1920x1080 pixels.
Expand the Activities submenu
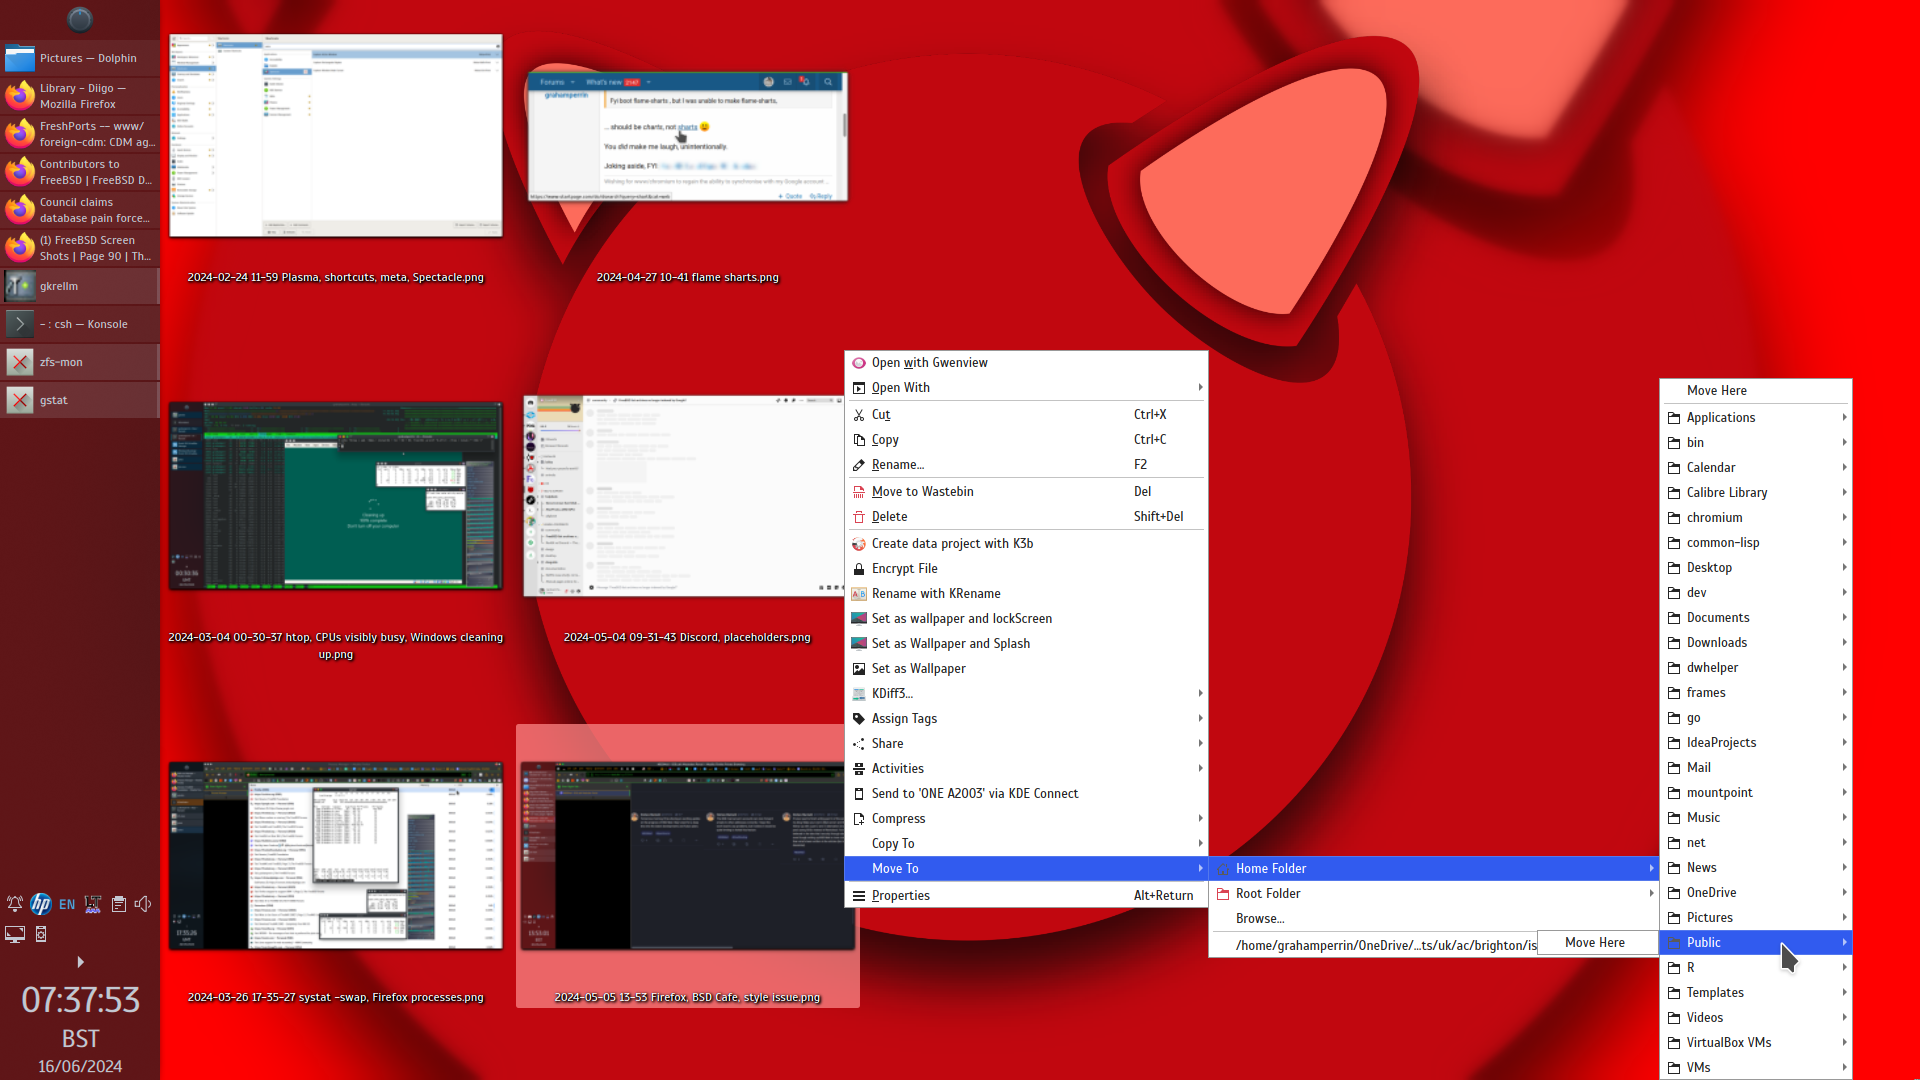click(1026, 768)
